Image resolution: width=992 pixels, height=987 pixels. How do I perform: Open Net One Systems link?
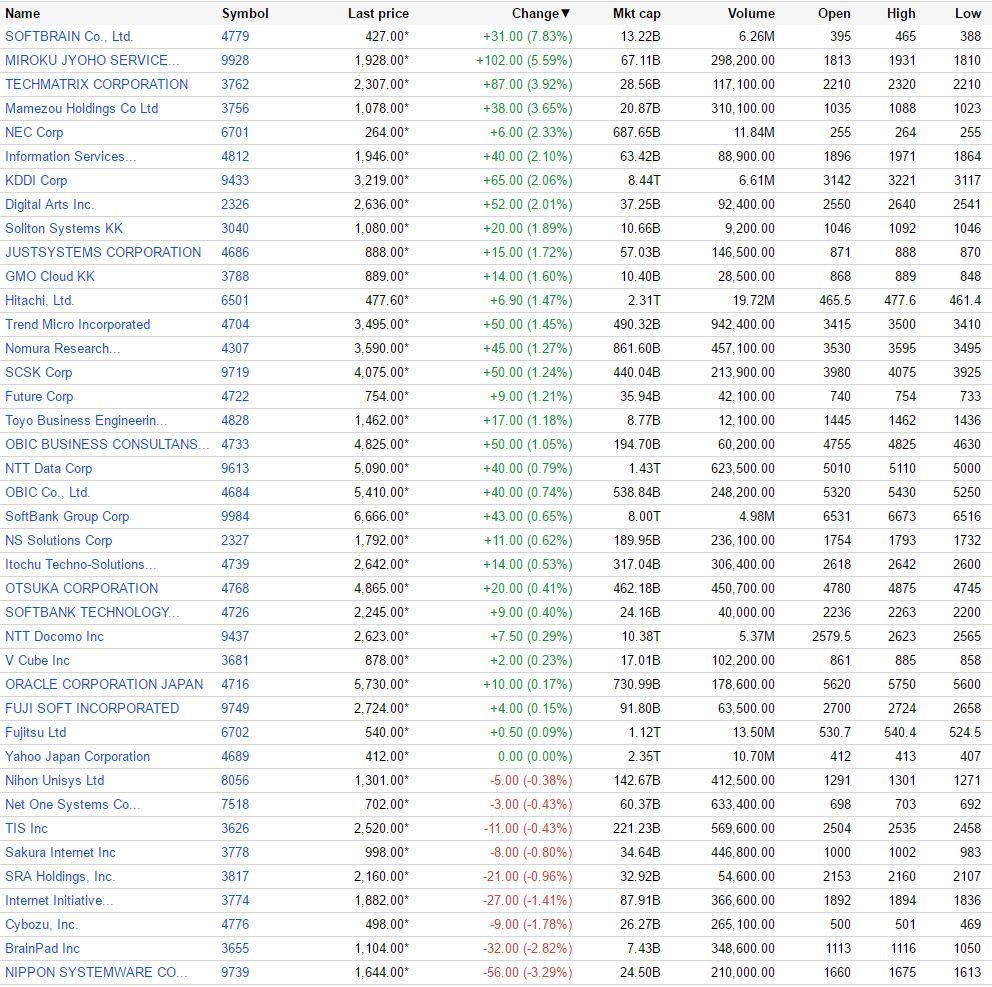point(73,805)
